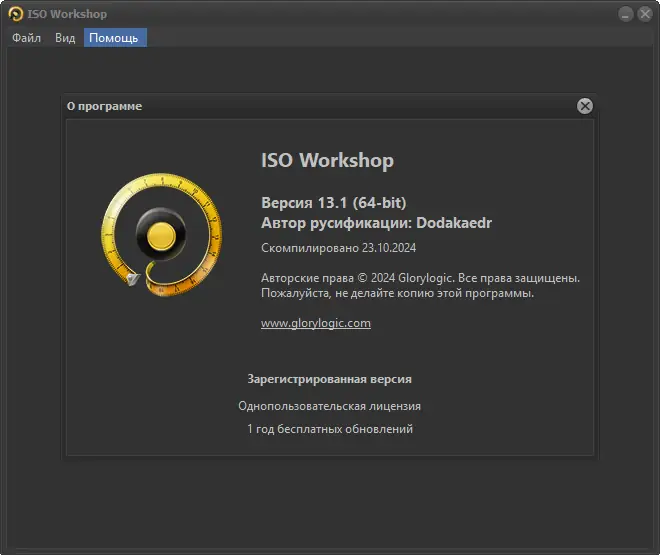Click the Автор русификации: Dodakaedr line
This screenshot has width=660, height=555.
(376, 223)
